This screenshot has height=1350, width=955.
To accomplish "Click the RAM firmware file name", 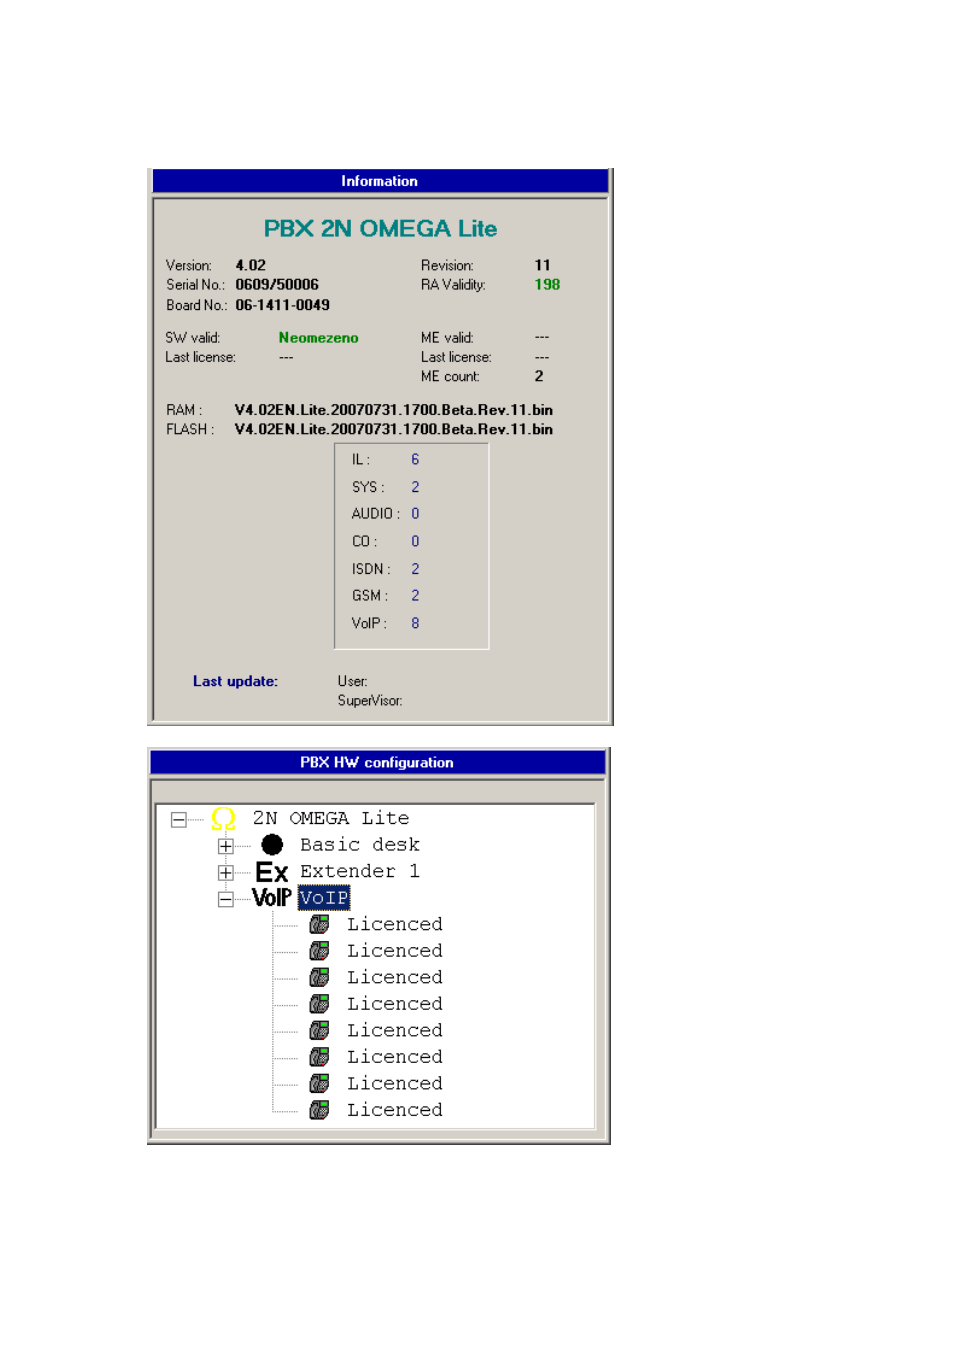I will (394, 410).
